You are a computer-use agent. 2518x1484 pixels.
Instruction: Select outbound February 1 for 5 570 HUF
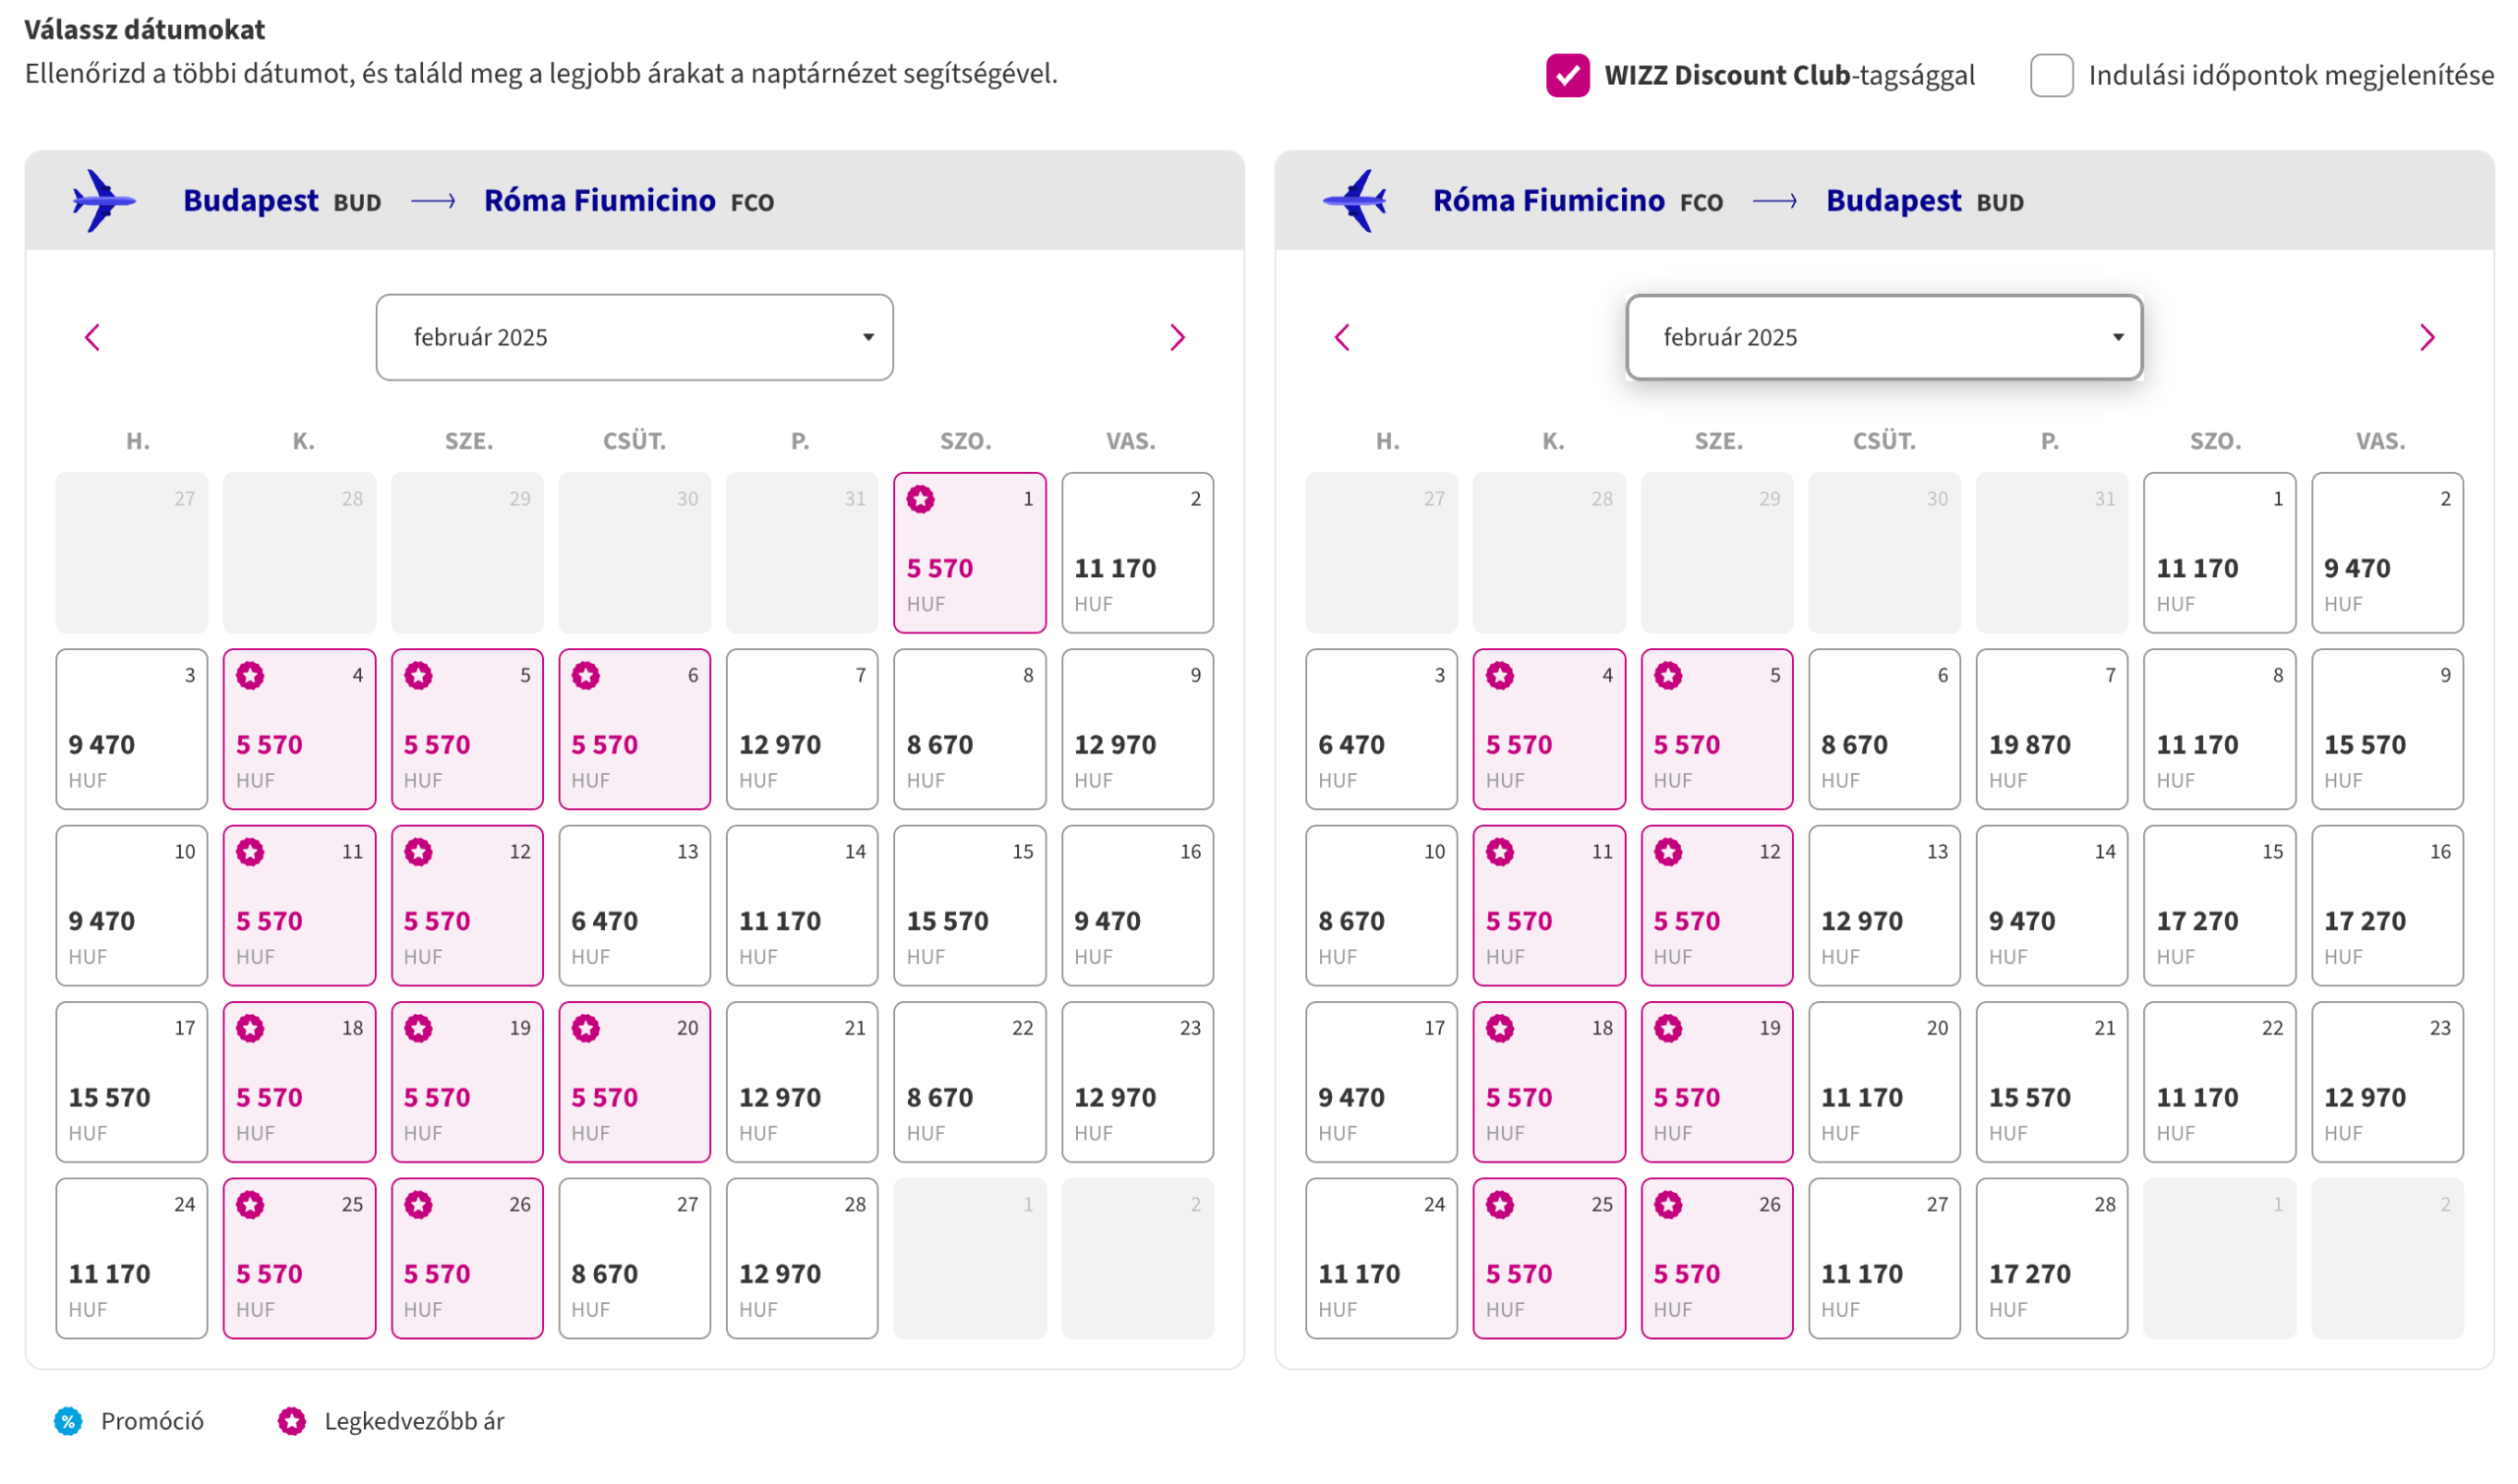click(x=969, y=553)
